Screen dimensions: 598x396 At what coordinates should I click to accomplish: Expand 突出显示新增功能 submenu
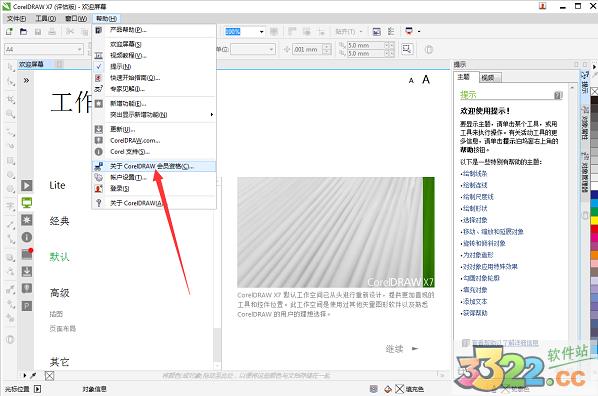[154, 114]
